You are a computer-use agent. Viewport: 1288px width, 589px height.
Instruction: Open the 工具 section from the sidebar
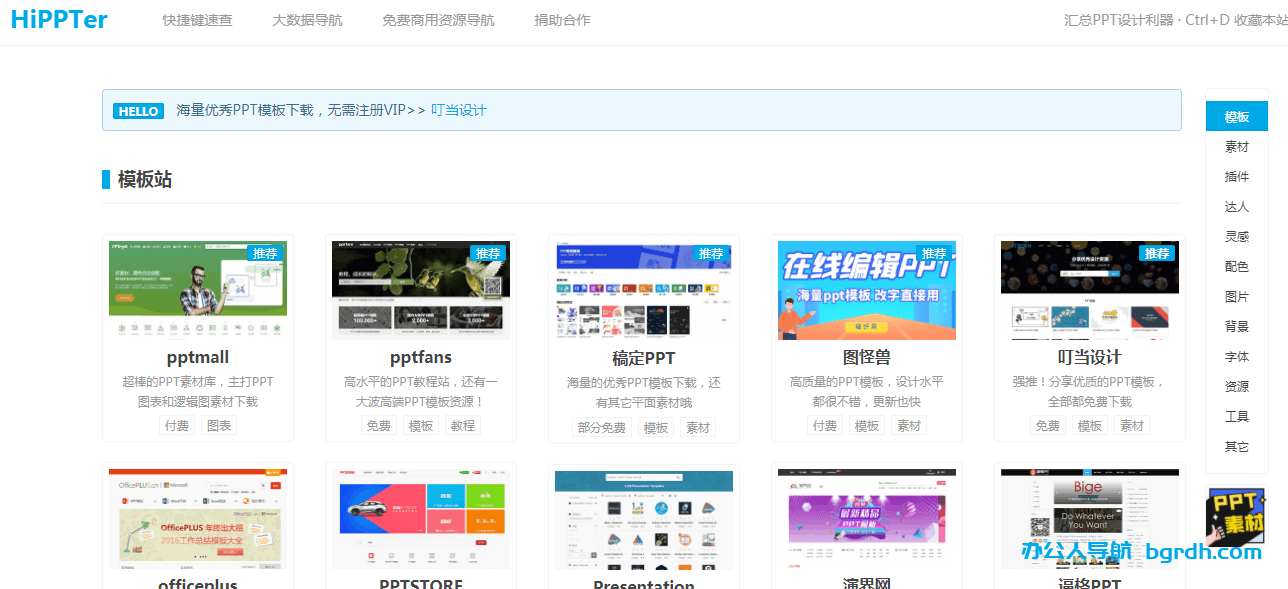click(1236, 416)
